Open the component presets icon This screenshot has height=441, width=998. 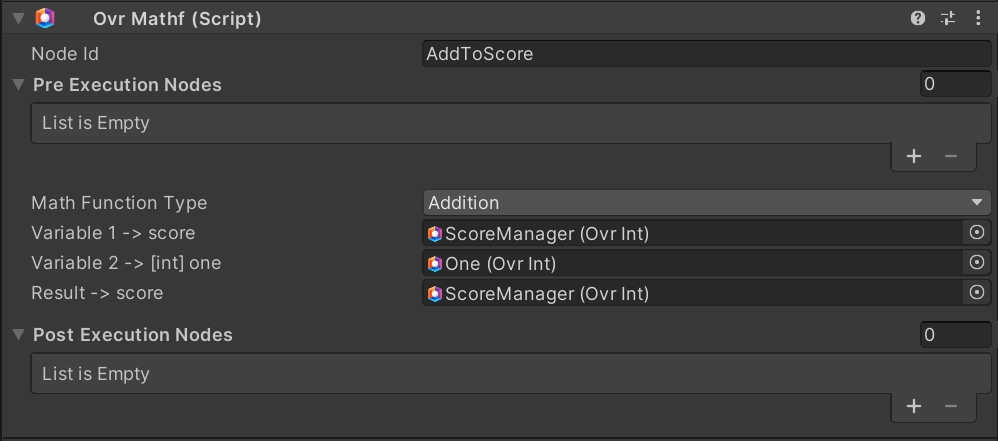click(947, 18)
